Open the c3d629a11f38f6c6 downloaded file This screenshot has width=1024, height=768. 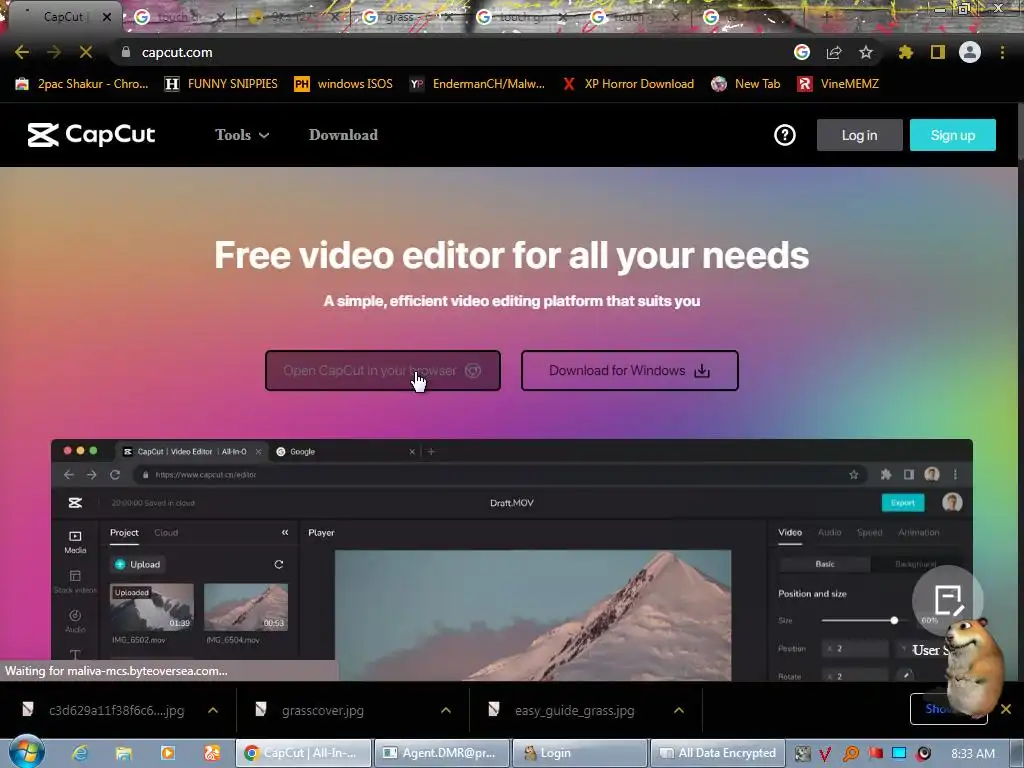point(116,711)
